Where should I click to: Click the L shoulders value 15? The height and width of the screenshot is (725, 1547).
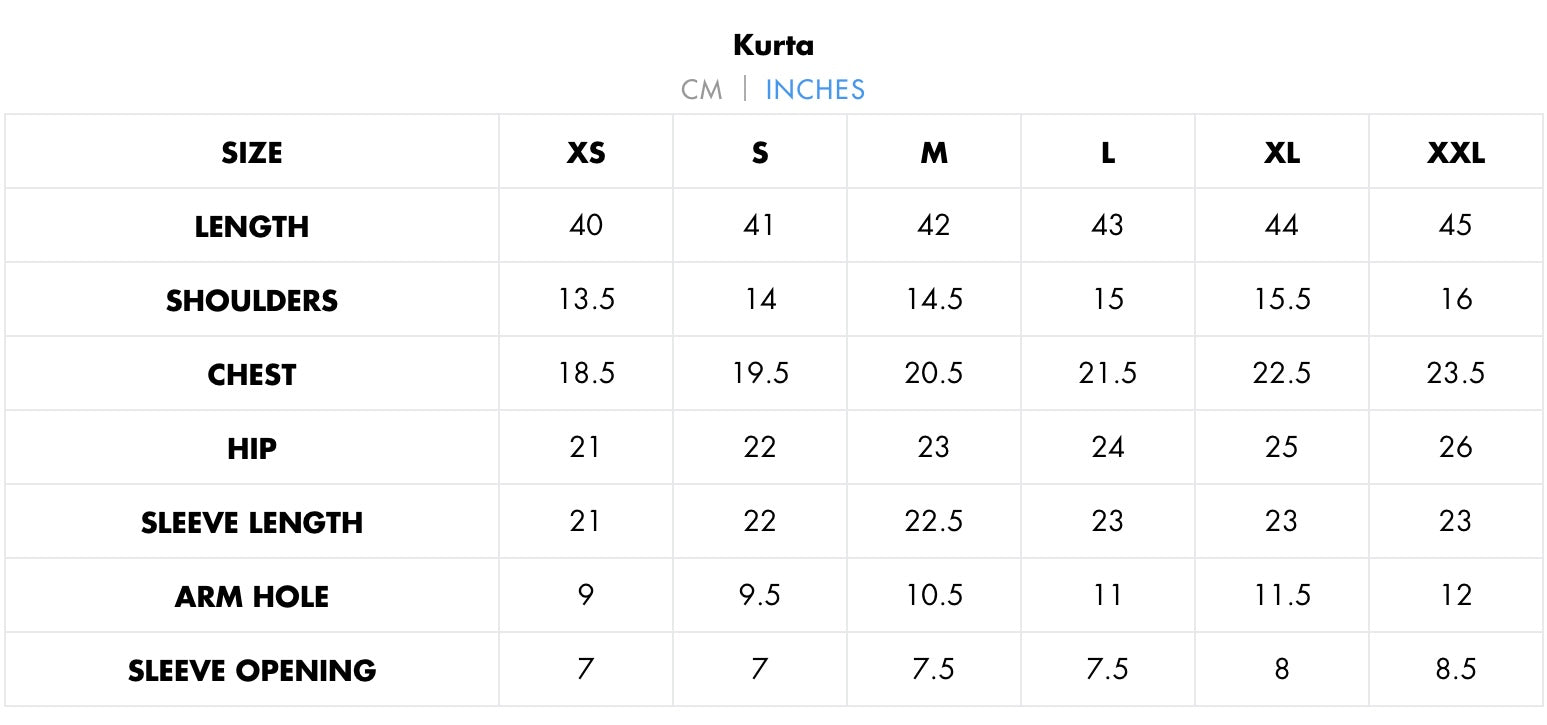coord(1107,300)
